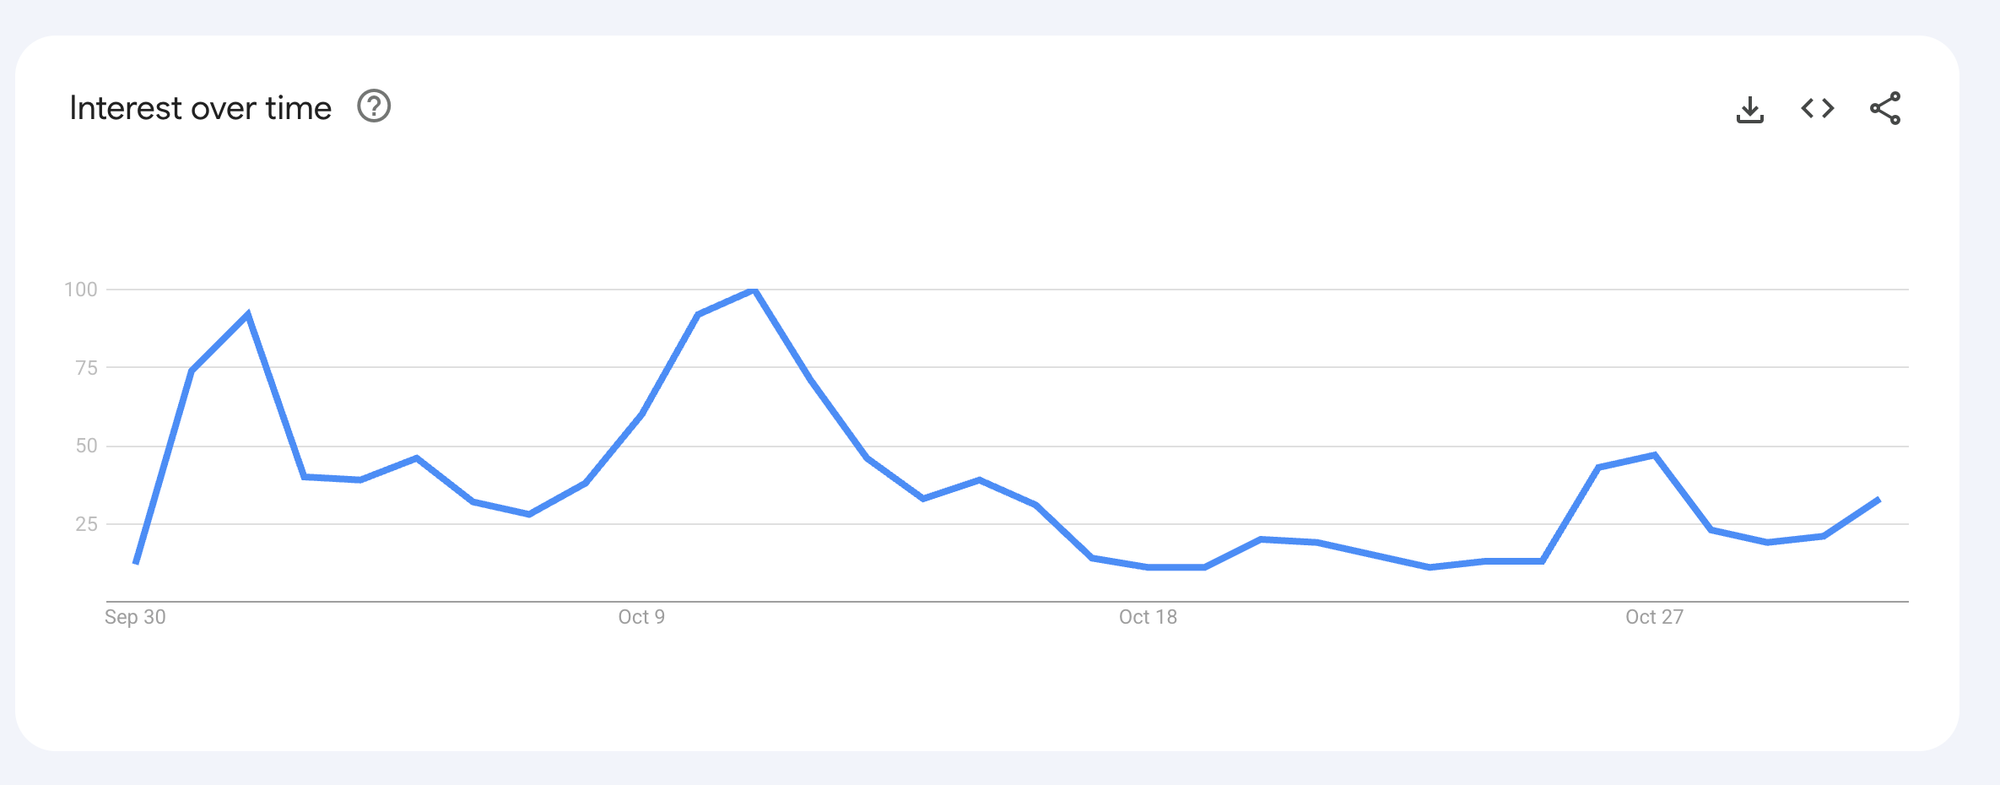Click the "Sep 30" date axis label
Screen dimensions: 2000x785
point(135,617)
